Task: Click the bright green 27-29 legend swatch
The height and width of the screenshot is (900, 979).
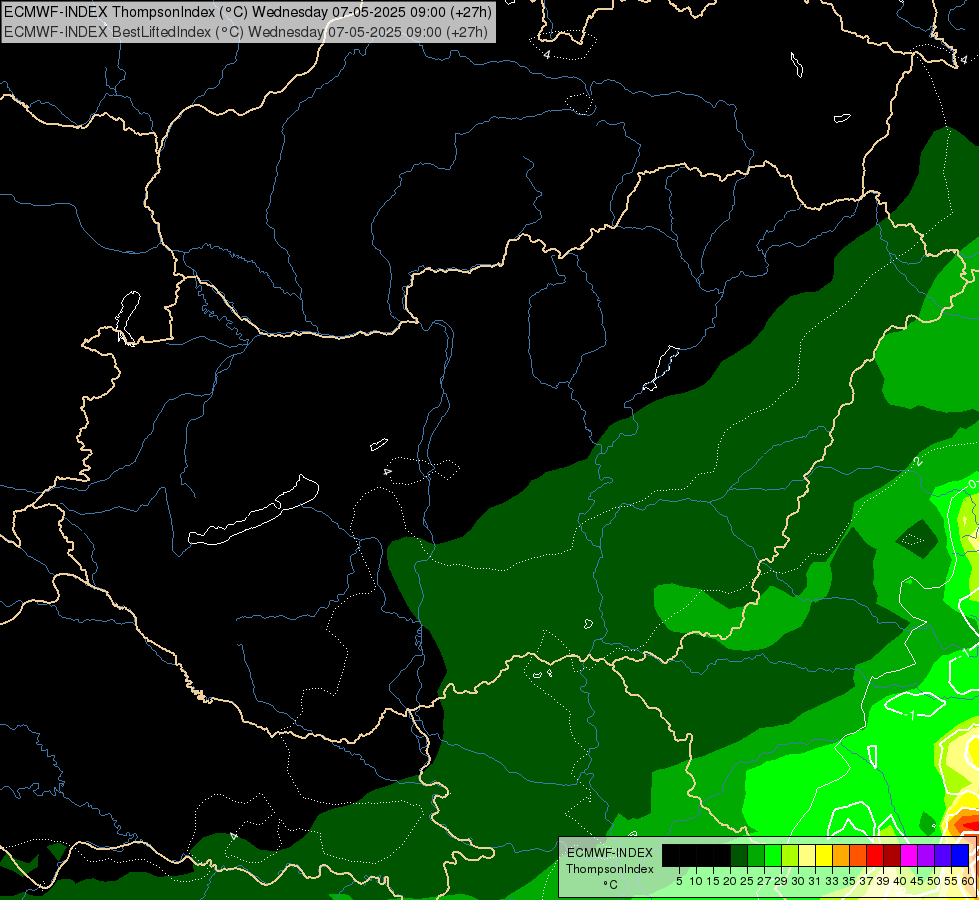Action: [x=773, y=856]
